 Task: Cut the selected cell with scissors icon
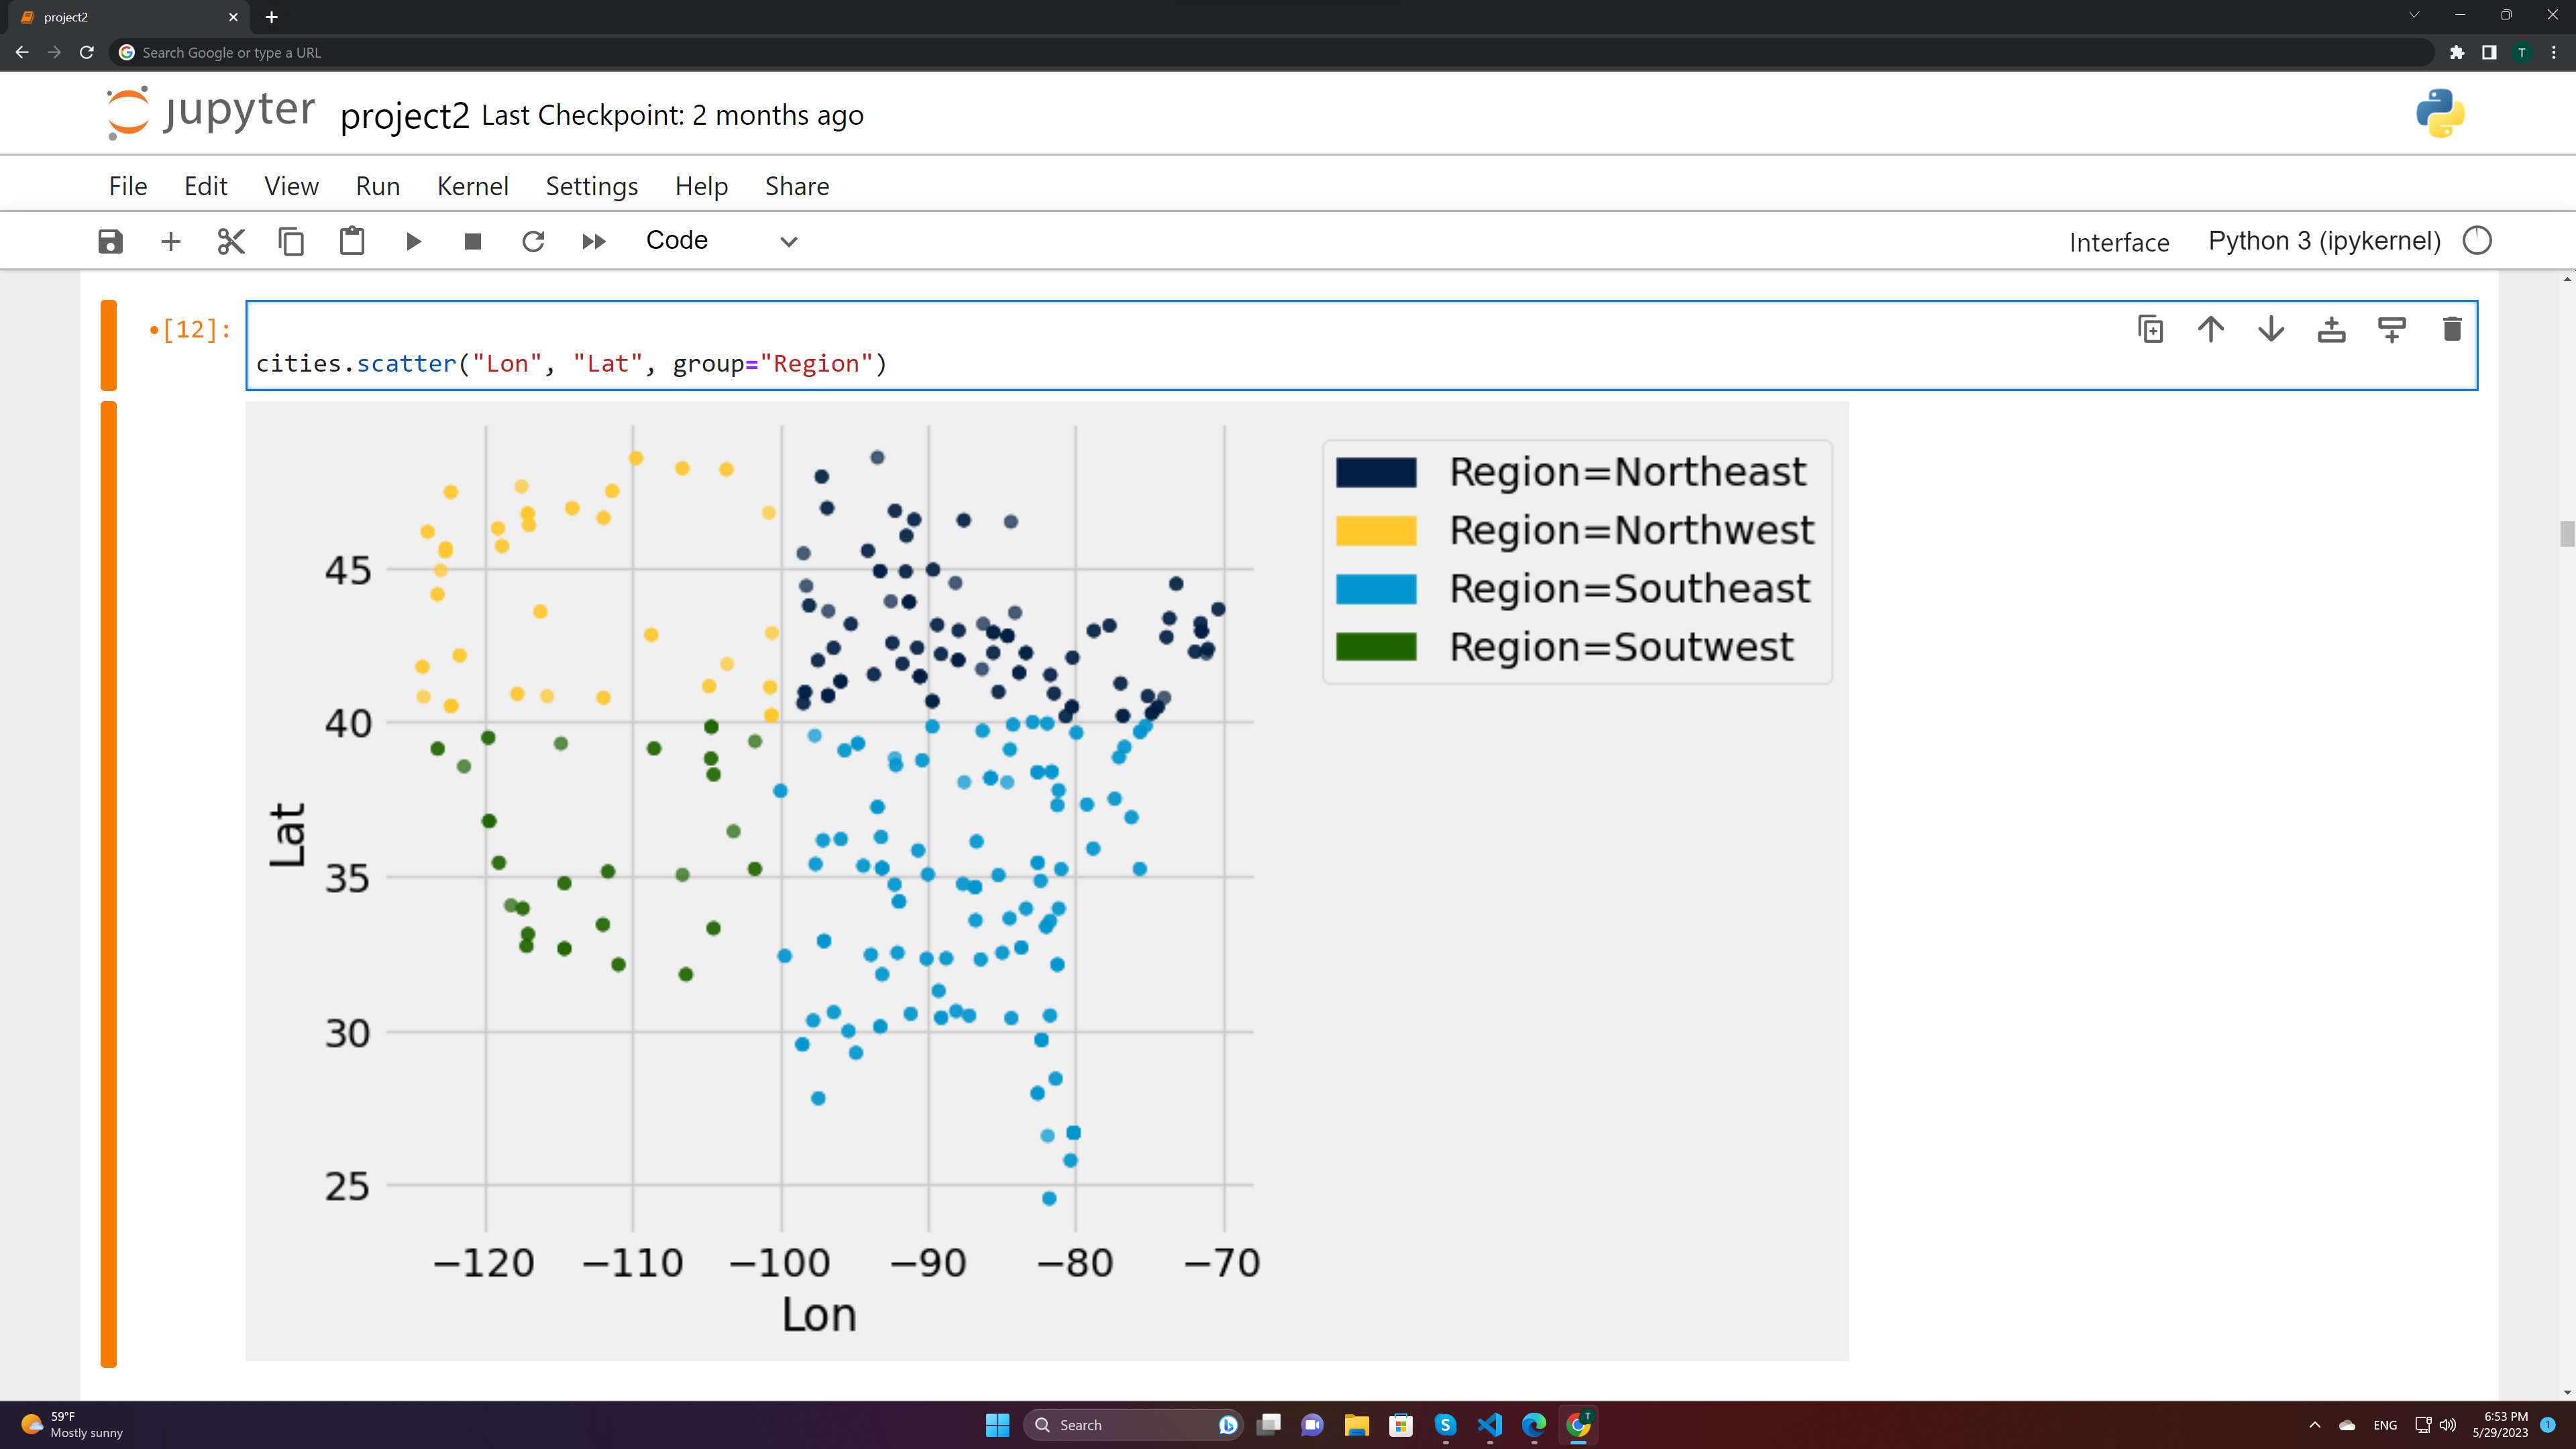(x=231, y=241)
